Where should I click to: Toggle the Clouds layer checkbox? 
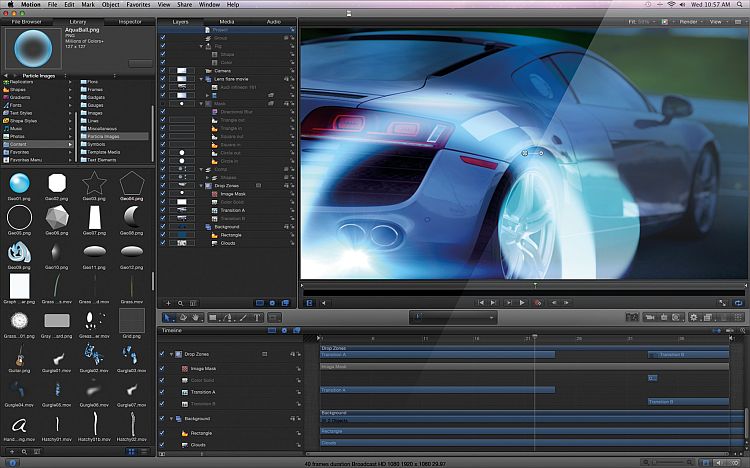(x=165, y=243)
